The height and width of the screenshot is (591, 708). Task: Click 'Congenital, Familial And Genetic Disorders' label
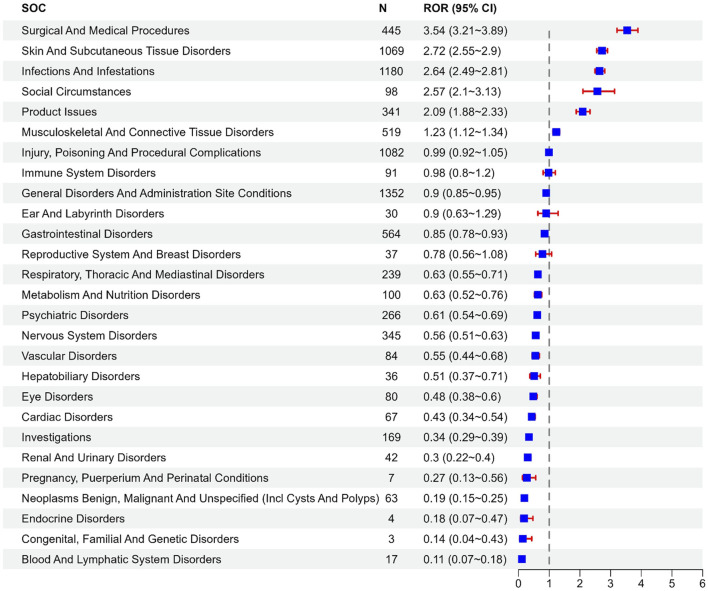tap(130, 539)
